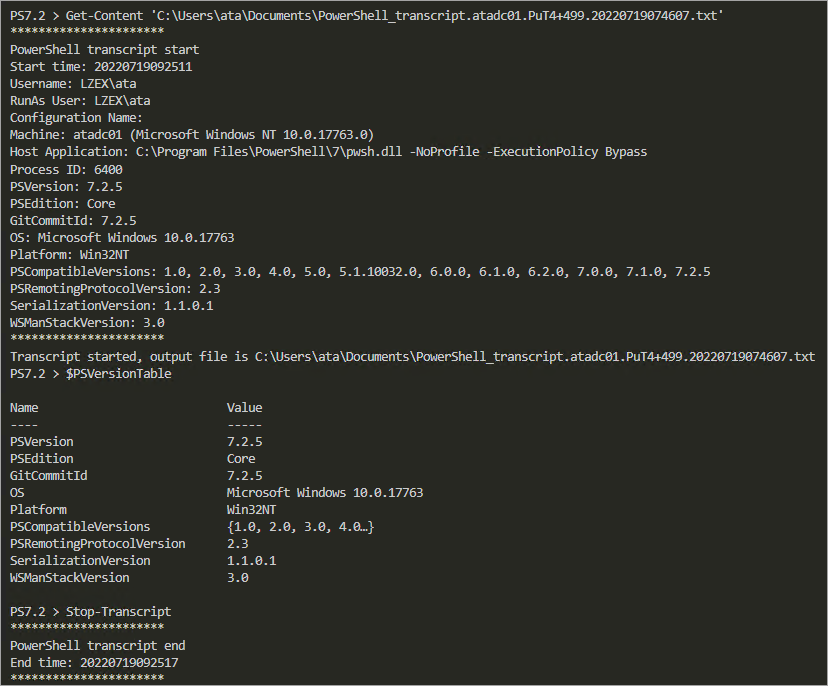Click the Get-Content command text
Viewport: 828px width, 686px height.
click(104, 16)
